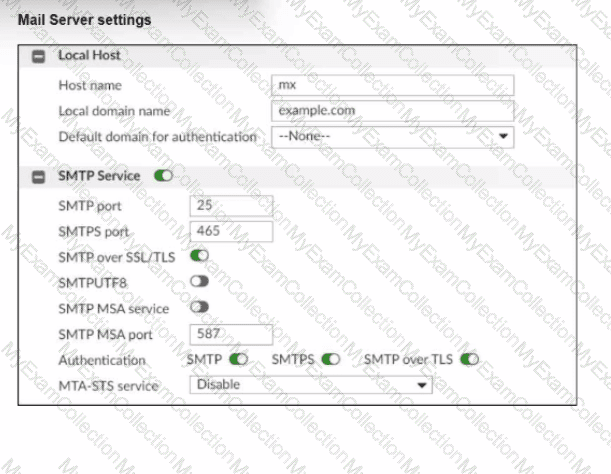Select the SMTP port field showing 25
The height and width of the screenshot is (474, 611).
point(231,205)
